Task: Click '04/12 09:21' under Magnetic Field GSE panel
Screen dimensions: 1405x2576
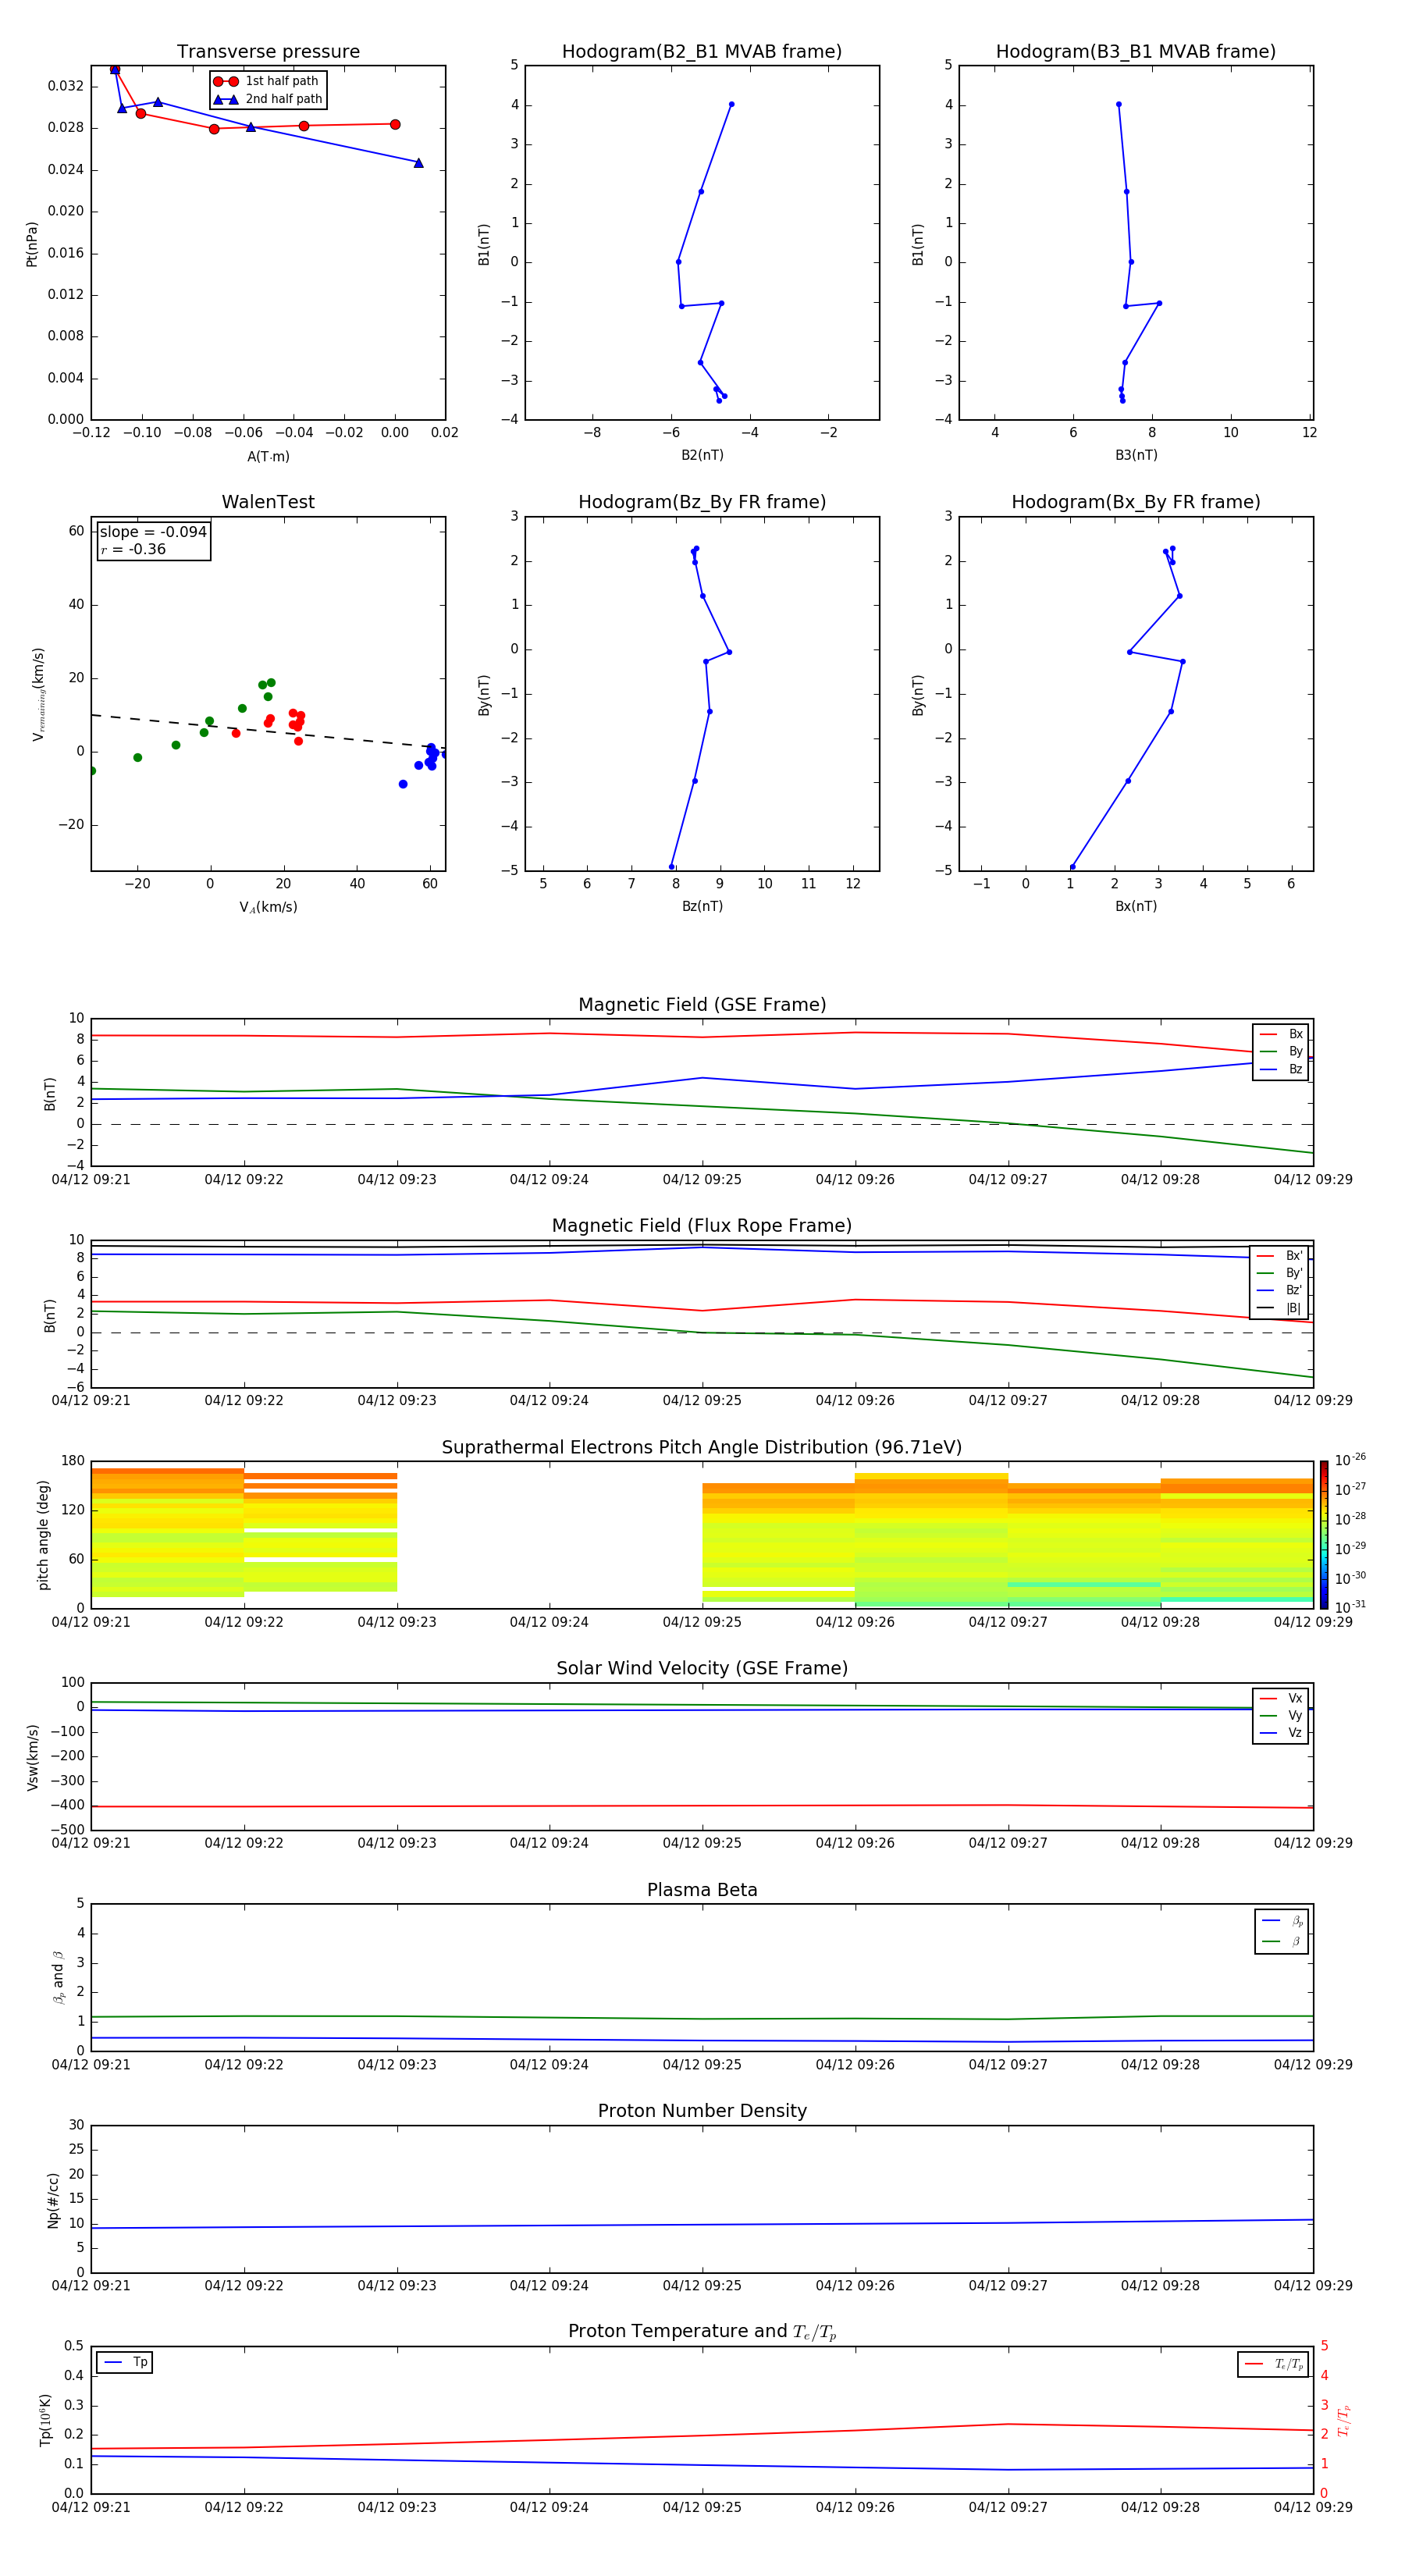Action: [91, 1179]
